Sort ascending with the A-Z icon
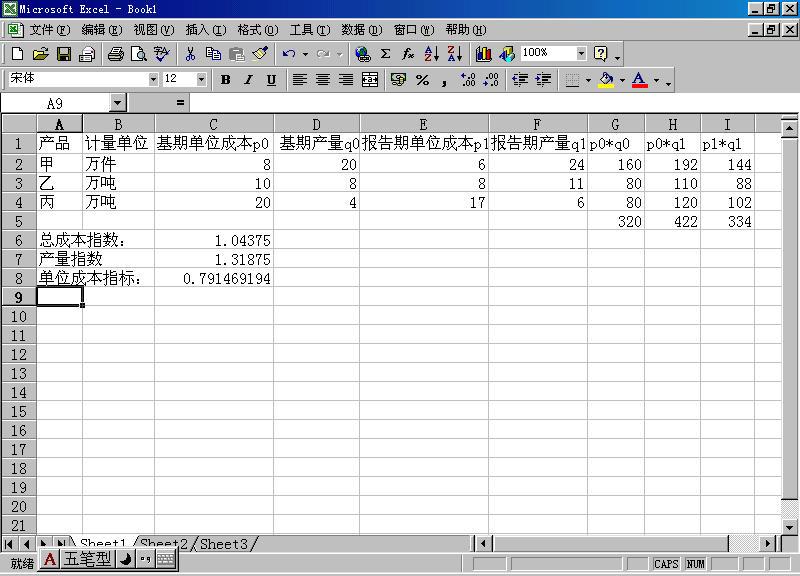The image size is (800, 576). [431, 53]
